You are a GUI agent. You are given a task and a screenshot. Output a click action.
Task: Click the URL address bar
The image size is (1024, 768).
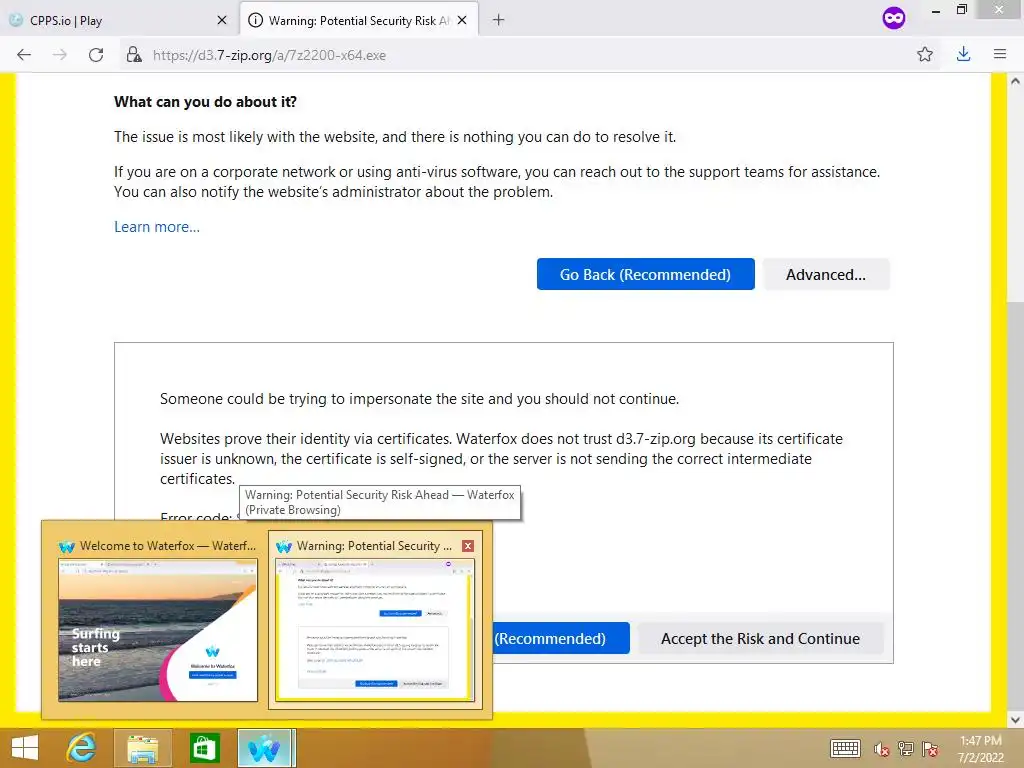[x=516, y=55]
